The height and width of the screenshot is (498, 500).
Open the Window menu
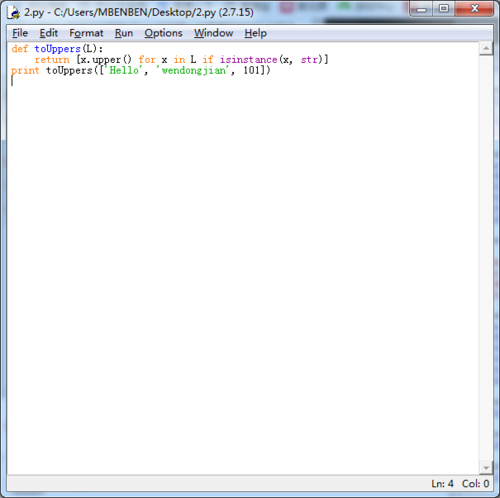(214, 33)
